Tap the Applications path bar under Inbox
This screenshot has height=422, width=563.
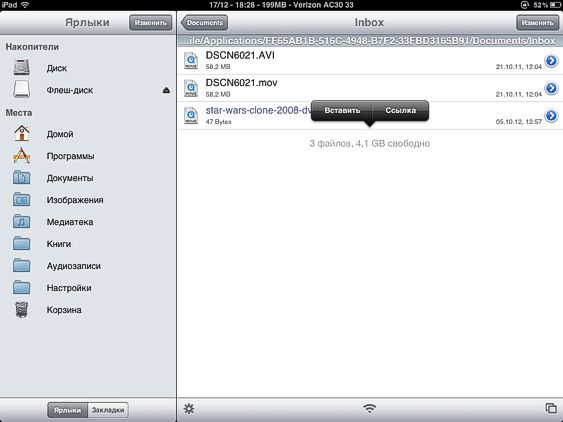pyautogui.click(x=370, y=41)
